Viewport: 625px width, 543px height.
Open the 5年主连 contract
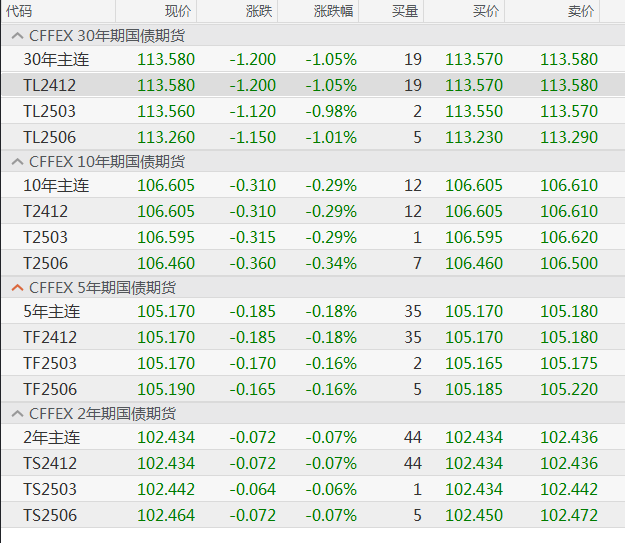[x=52, y=311]
